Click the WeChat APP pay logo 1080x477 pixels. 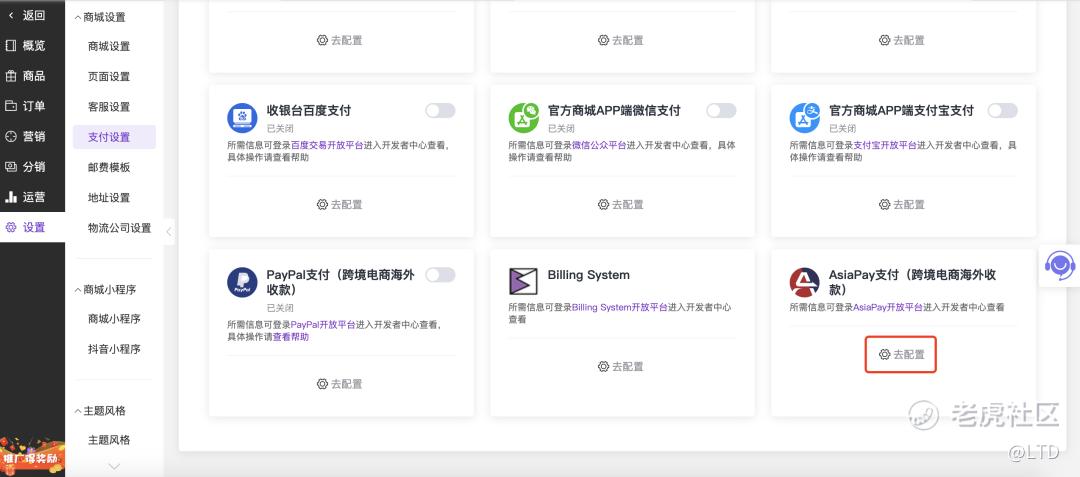point(523,118)
